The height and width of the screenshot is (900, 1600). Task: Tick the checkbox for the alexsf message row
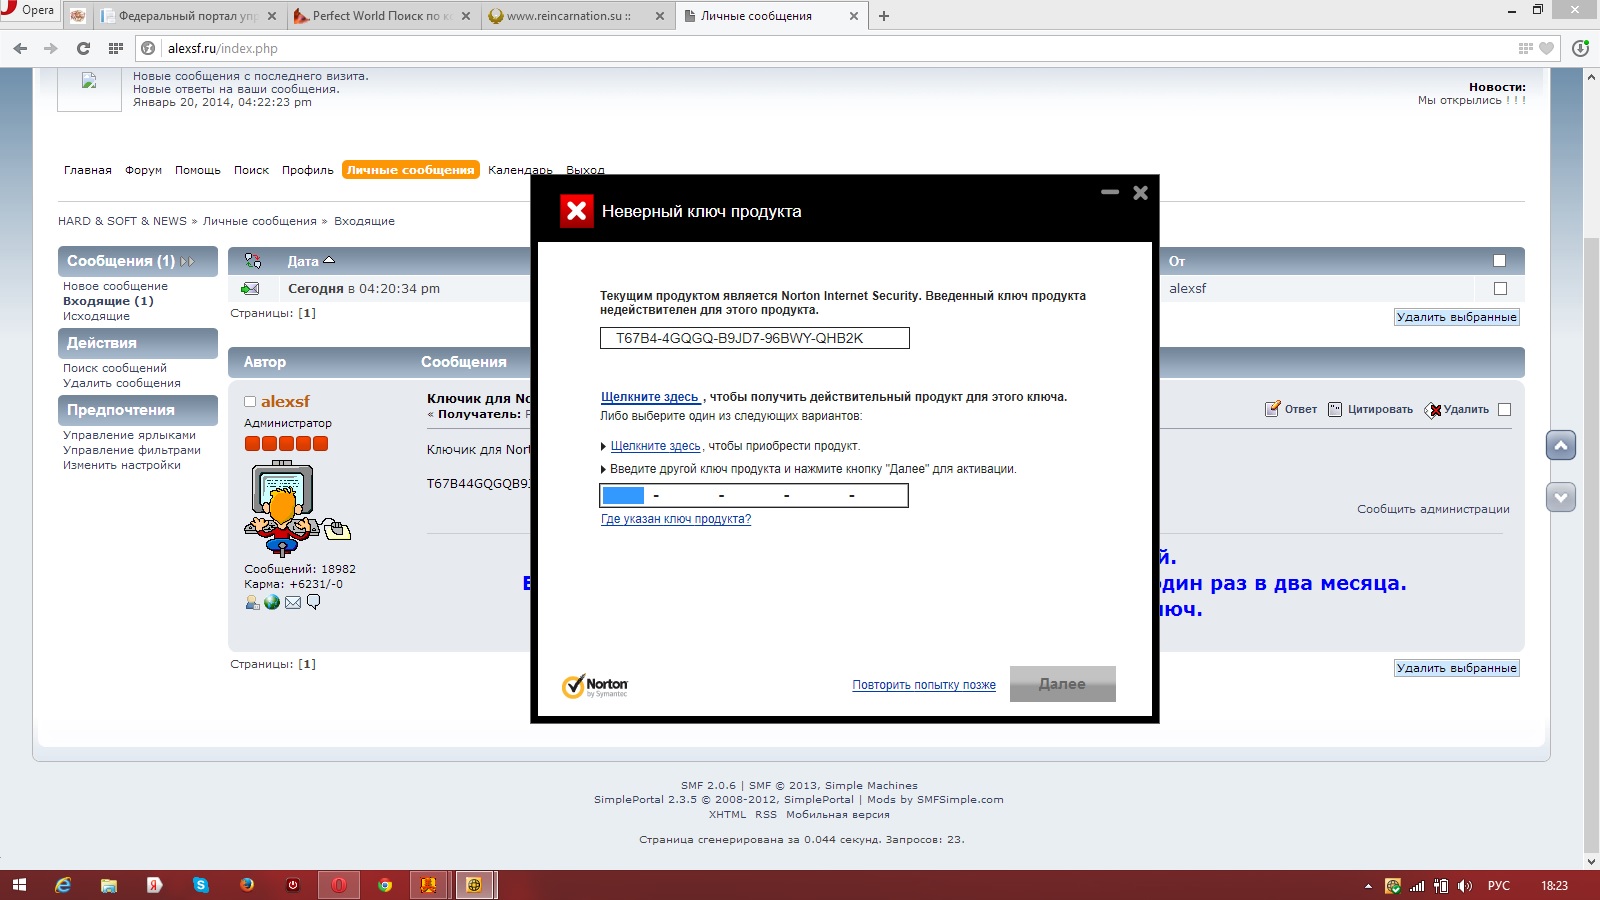pos(1500,289)
